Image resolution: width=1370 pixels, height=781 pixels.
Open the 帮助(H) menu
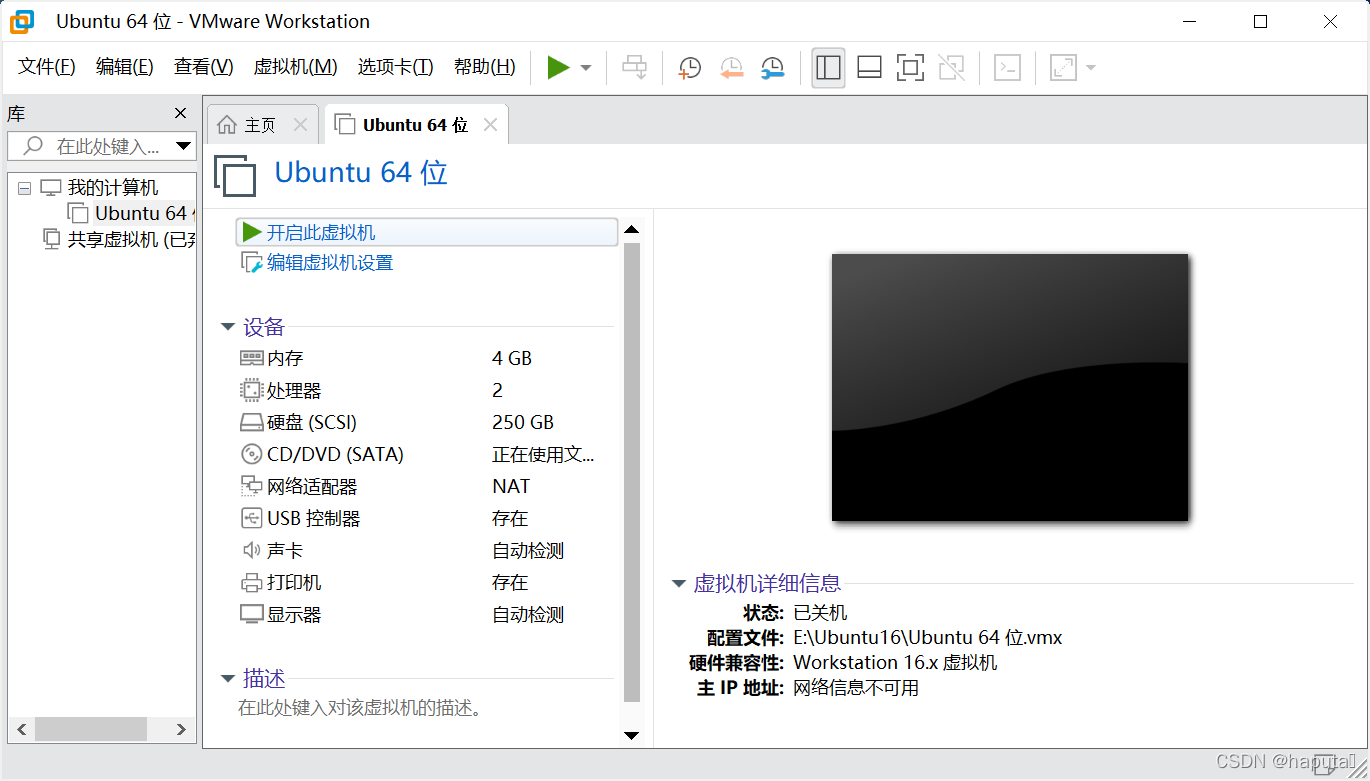(485, 67)
